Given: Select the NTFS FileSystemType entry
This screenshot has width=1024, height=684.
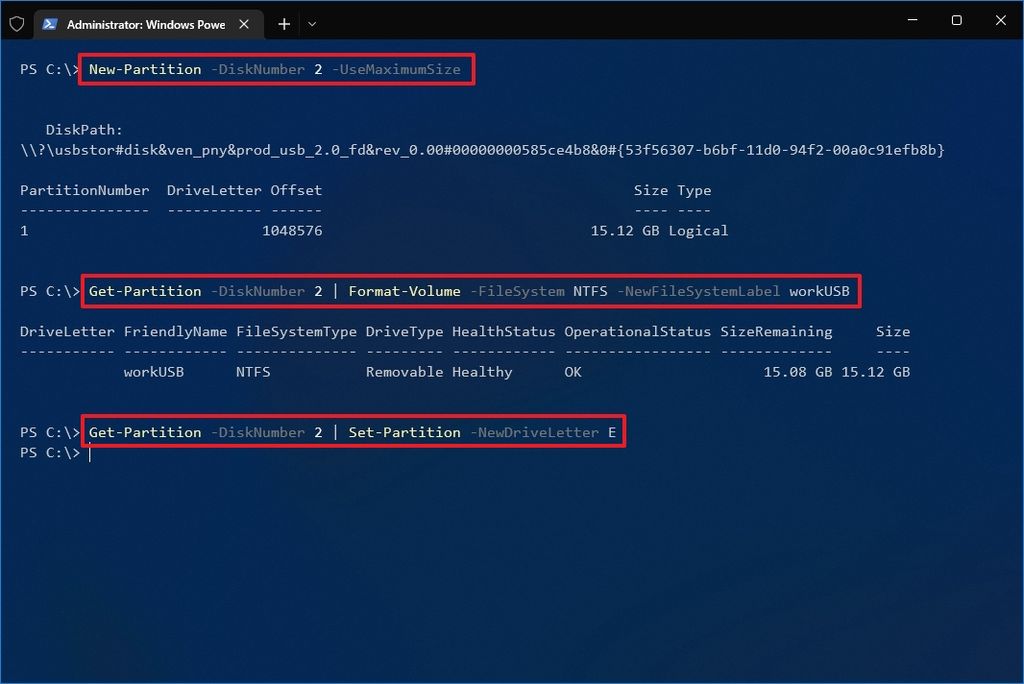Looking at the screenshot, I should click(253, 371).
